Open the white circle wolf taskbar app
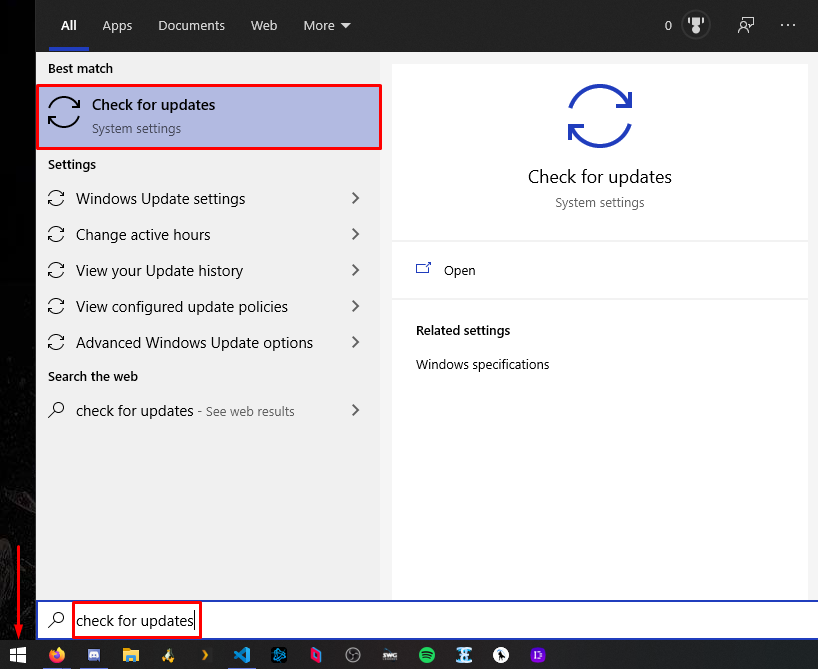The image size is (818, 669). [501, 654]
